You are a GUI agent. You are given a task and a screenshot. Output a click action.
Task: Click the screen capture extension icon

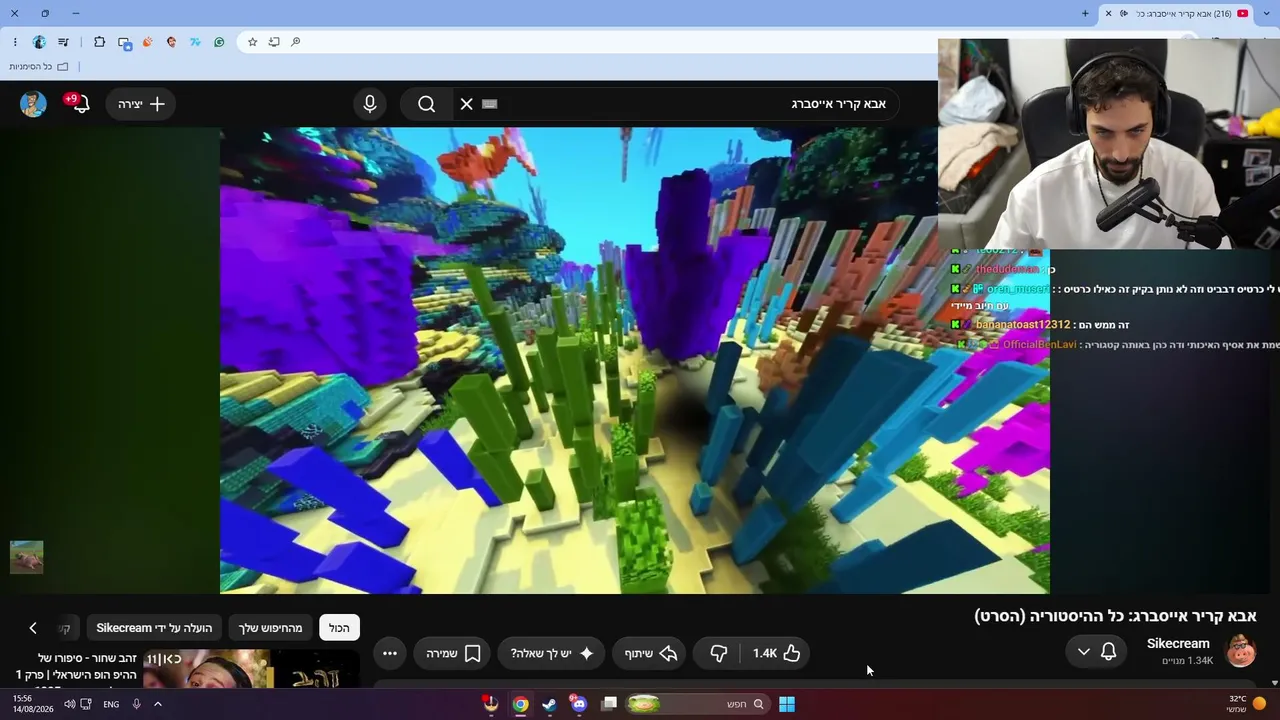click(x=124, y=42)
